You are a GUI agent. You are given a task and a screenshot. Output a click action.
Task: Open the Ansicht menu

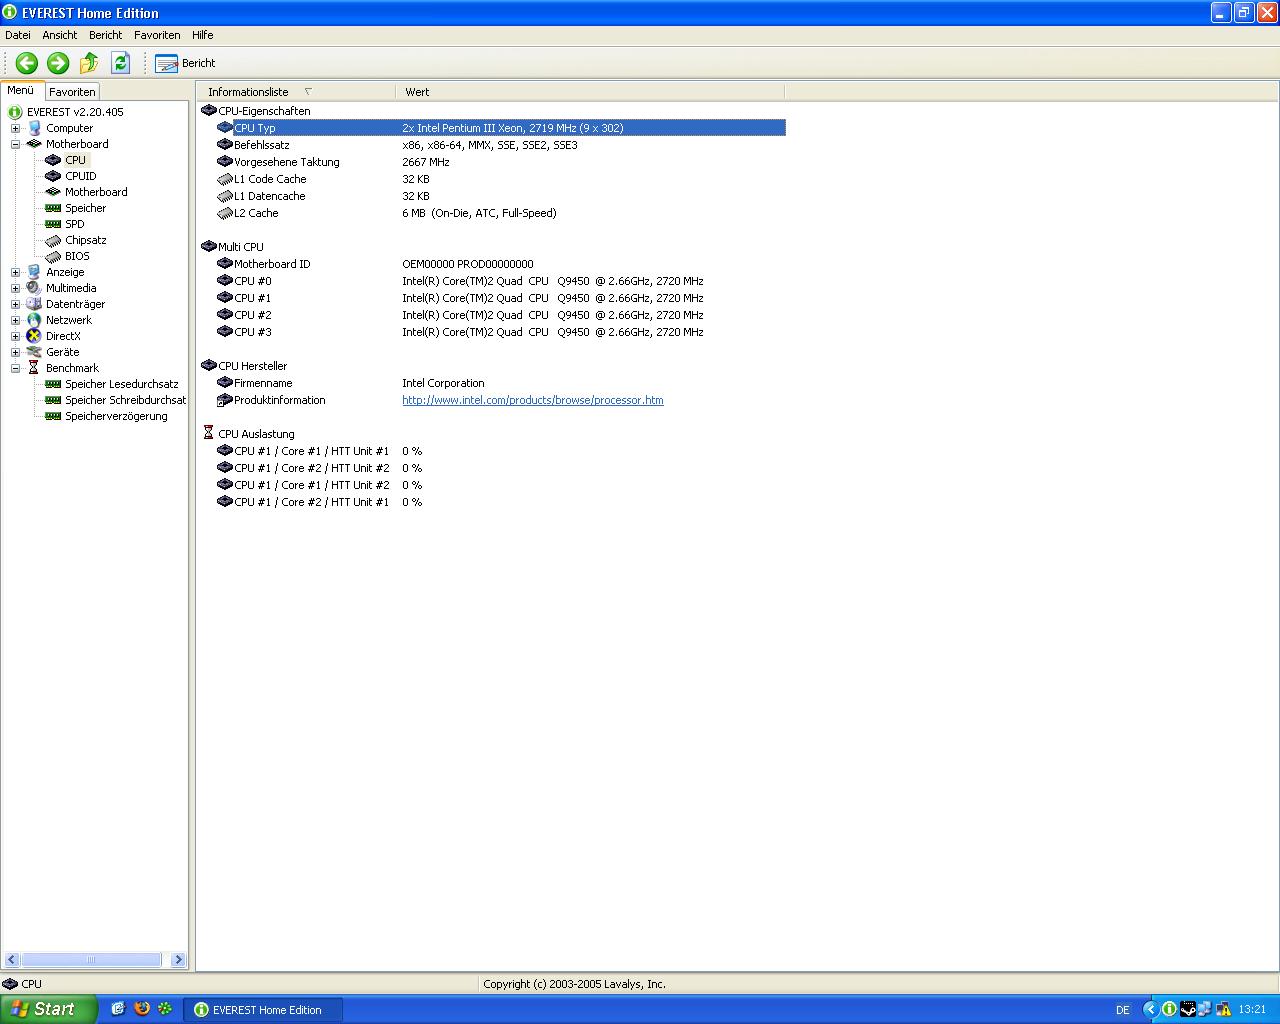pyautogui.click(x=60, y=35)
